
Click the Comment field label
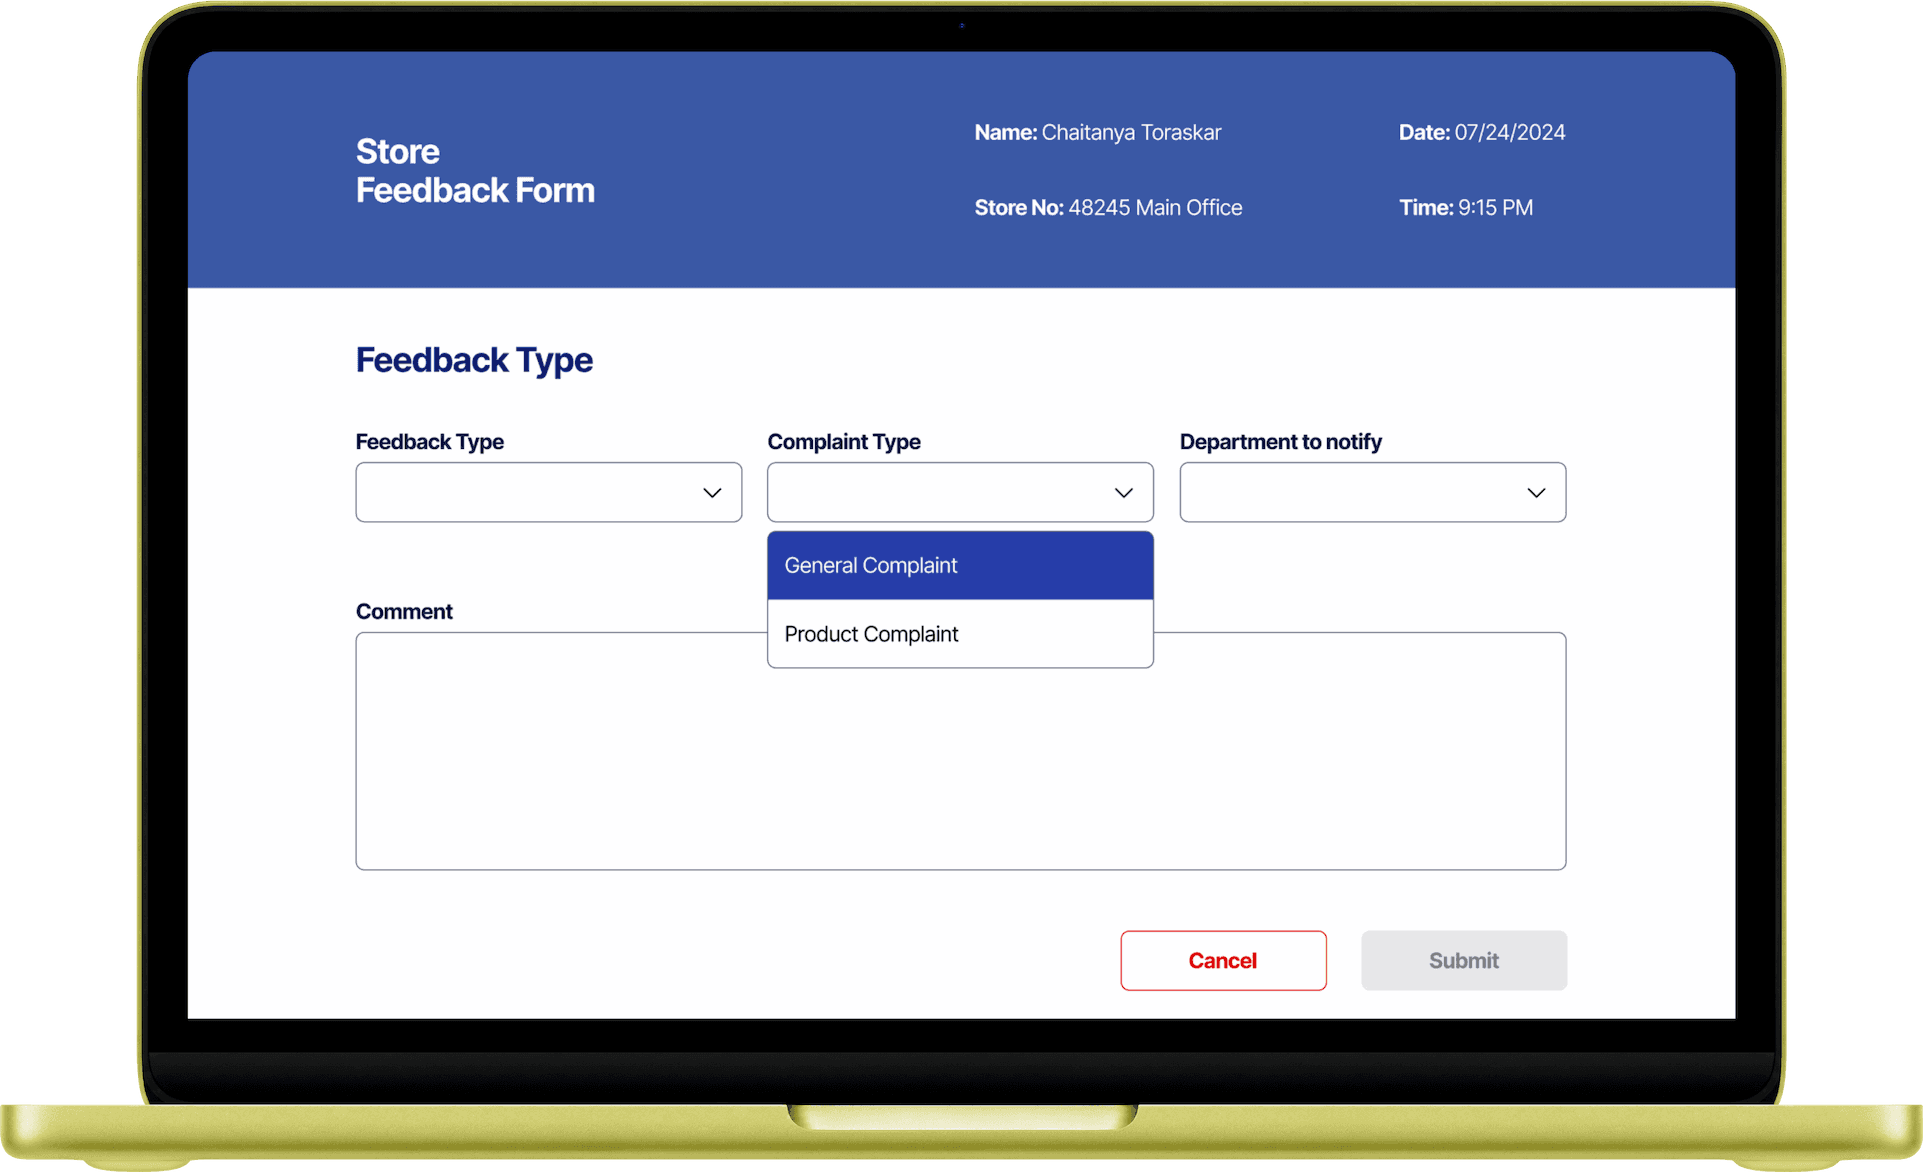404,612
